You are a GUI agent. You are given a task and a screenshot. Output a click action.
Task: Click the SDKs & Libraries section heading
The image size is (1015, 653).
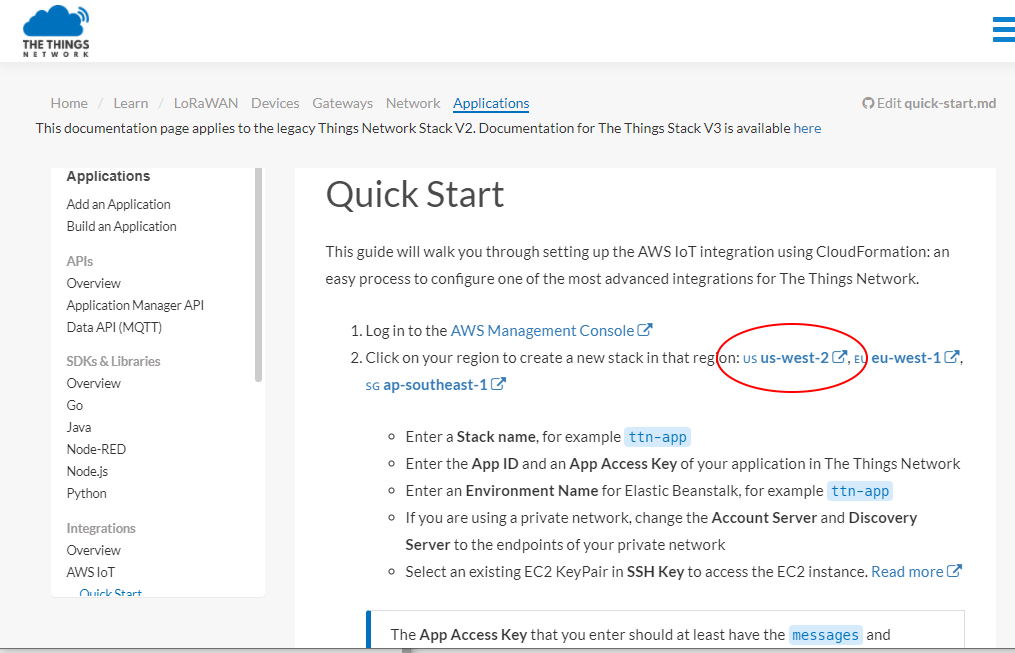pyautogui.click(x=113, y=361)
